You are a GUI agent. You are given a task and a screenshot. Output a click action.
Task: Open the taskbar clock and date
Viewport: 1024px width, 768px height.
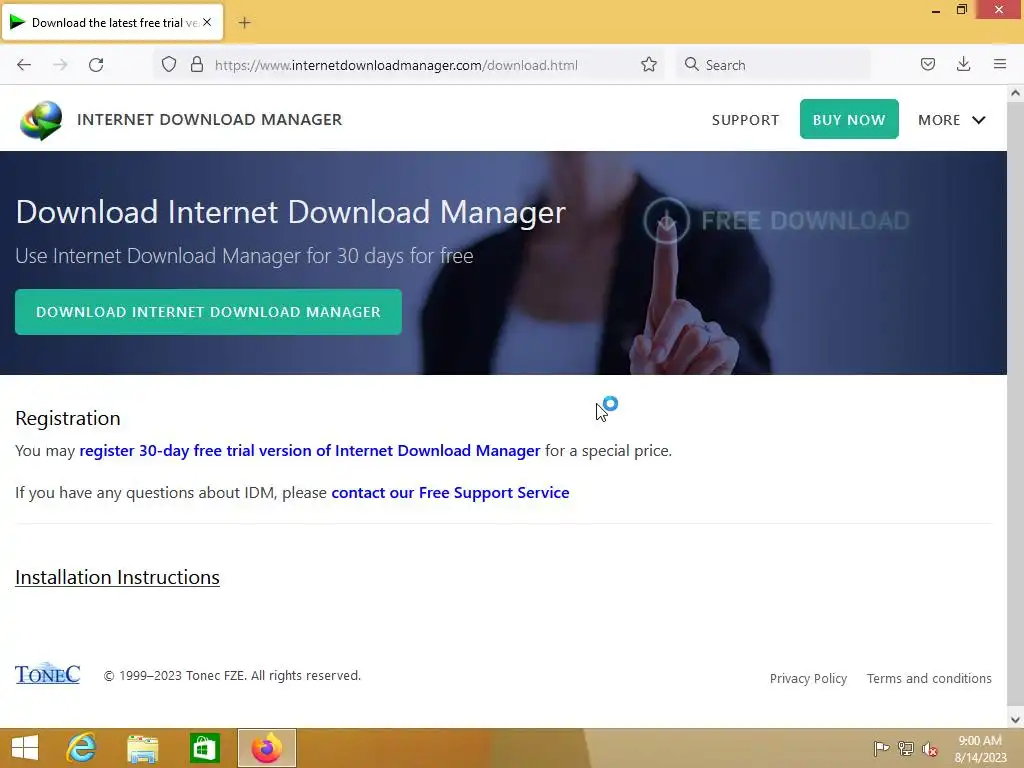tap(980, 749)
